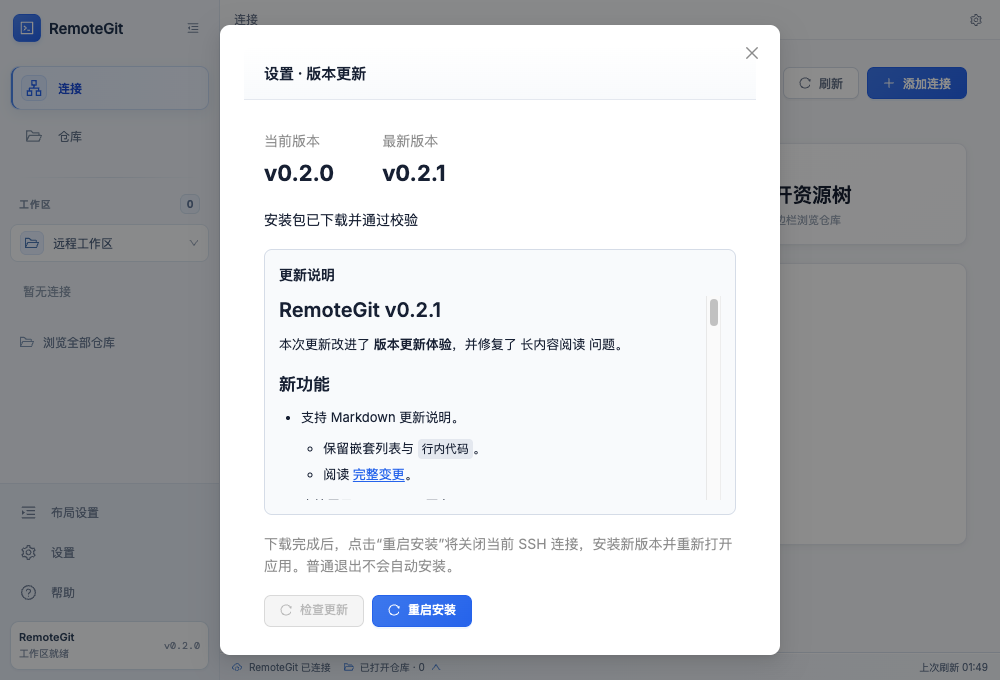Click 已打开仓库 · 0 in the status bar

[x=392, y=667]
